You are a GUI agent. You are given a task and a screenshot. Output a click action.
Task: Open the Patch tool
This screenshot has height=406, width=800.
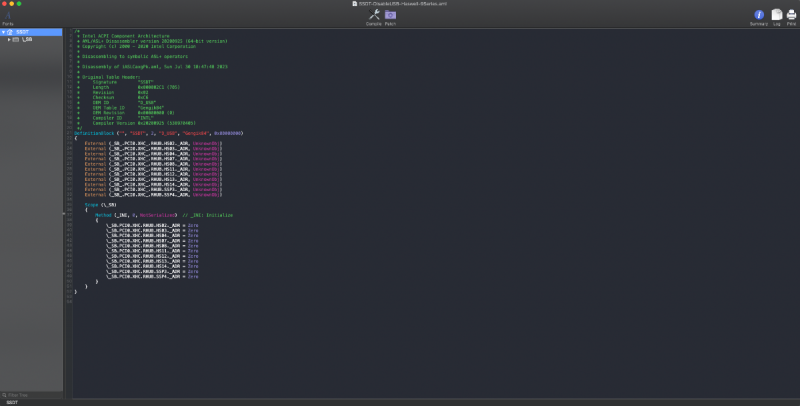coord(390,15)
